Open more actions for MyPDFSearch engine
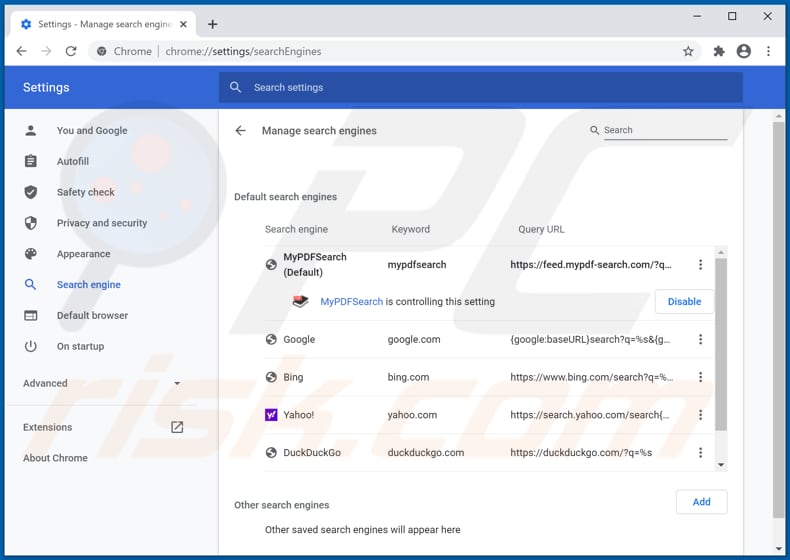This screenshot has height=560, width=790. point(700,265)
